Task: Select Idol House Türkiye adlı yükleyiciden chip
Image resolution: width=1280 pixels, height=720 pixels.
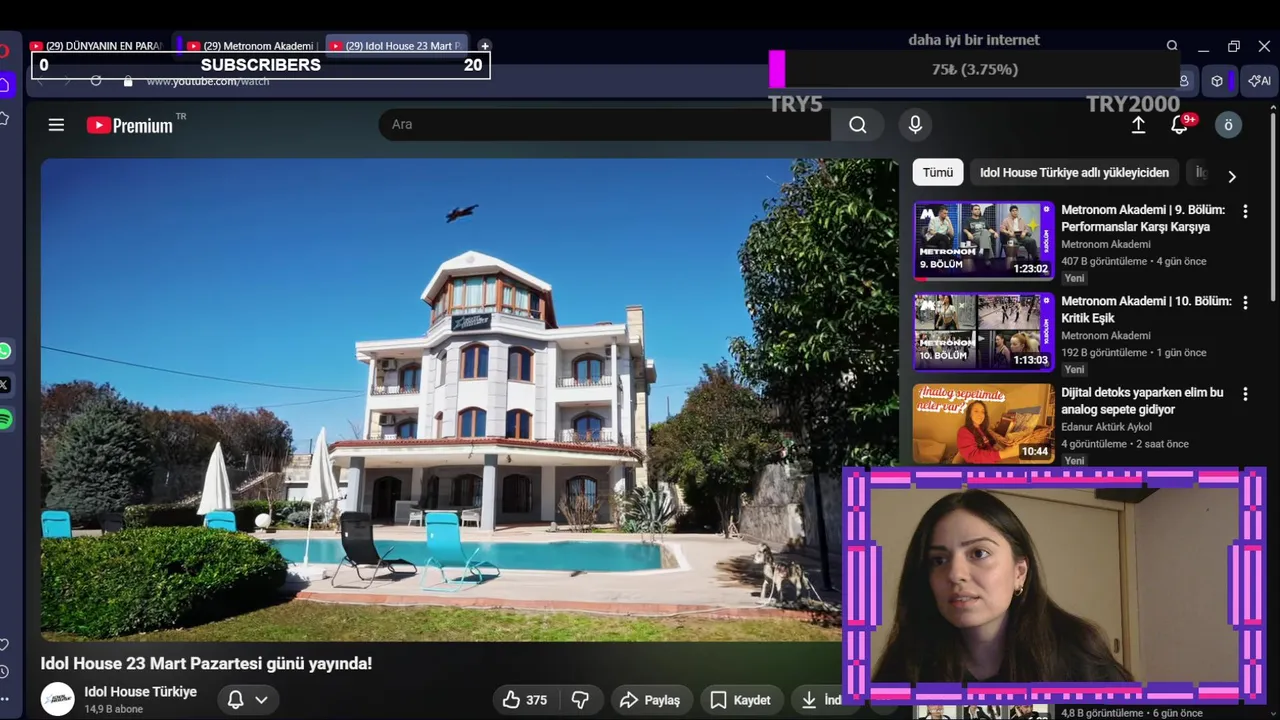Action: (x=1074, y=172)
